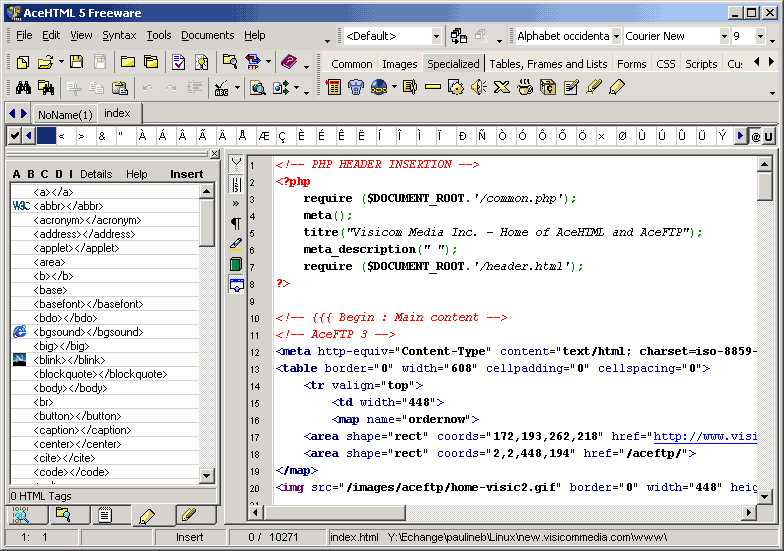
Task: Click the horizontal rule icon in Specialized toolbar
Action: click(432, 87)
